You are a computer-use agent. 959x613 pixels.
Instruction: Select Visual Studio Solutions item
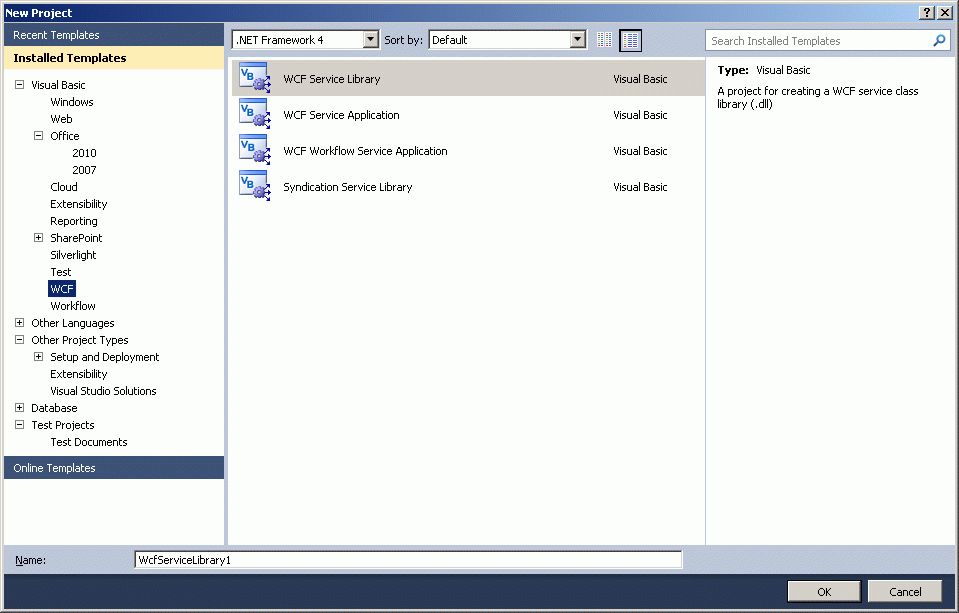(x=103, y=392)
